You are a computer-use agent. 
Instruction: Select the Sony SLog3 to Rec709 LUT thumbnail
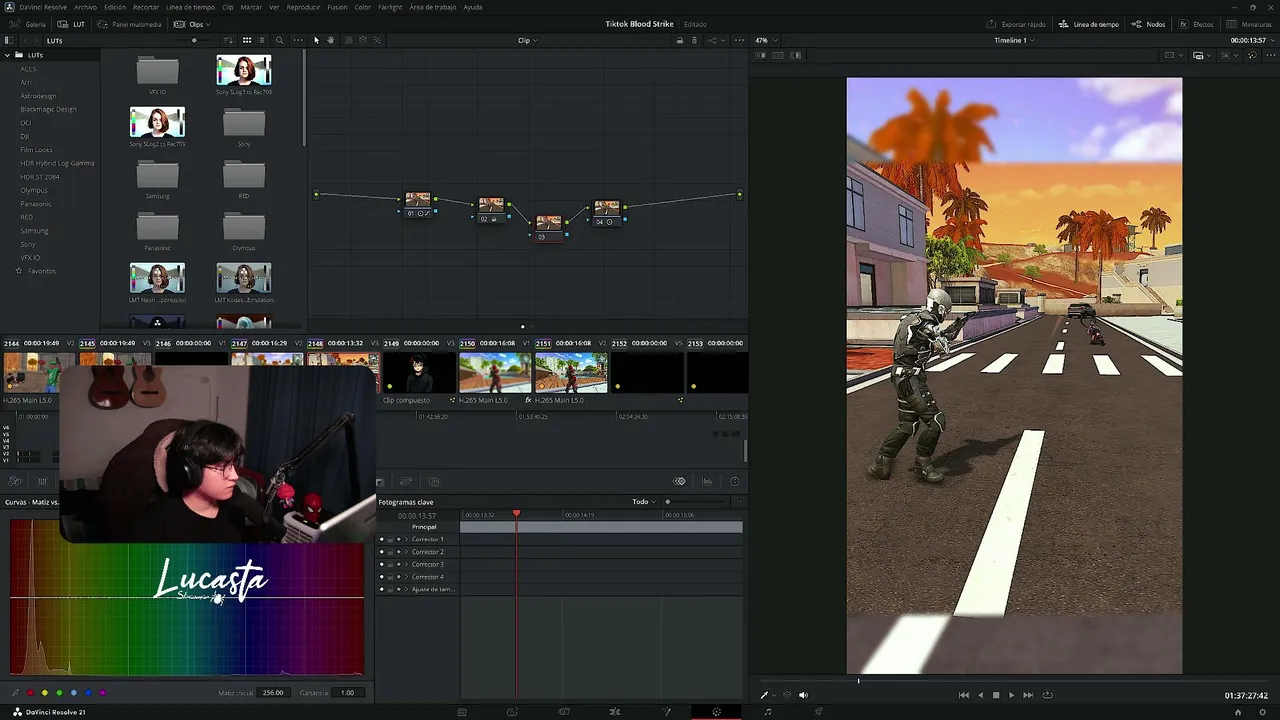click(x=244, y=70)
